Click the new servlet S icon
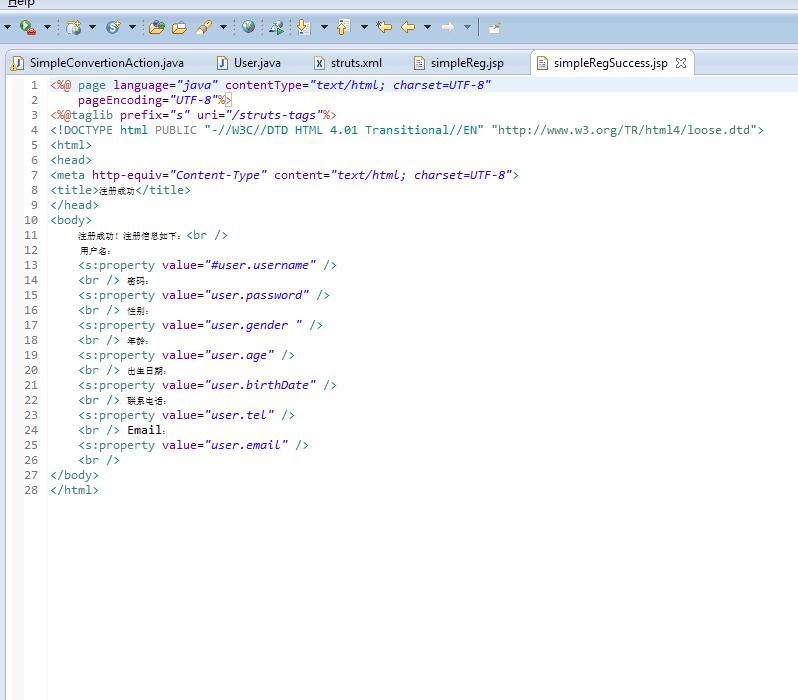798x700 pixels. click(113, 27)
